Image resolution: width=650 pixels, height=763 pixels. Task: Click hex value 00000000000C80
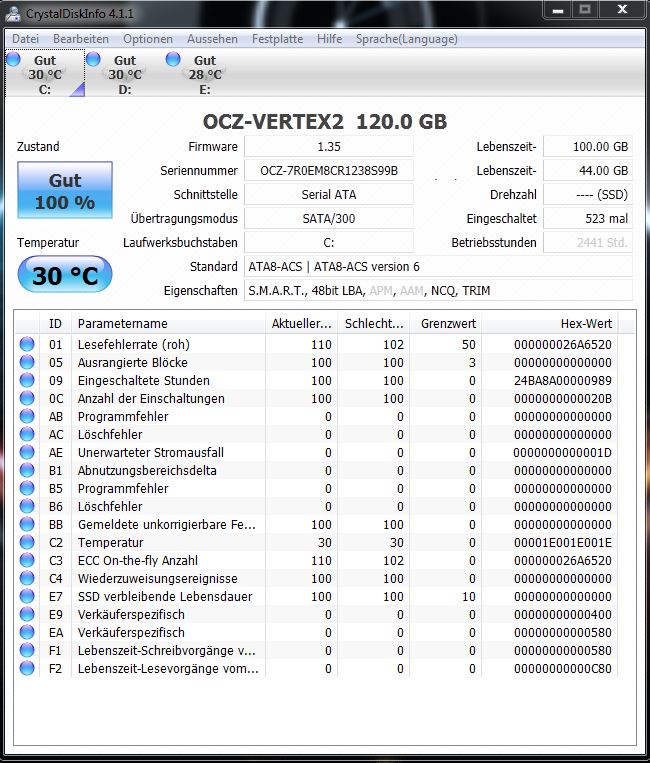563,669
